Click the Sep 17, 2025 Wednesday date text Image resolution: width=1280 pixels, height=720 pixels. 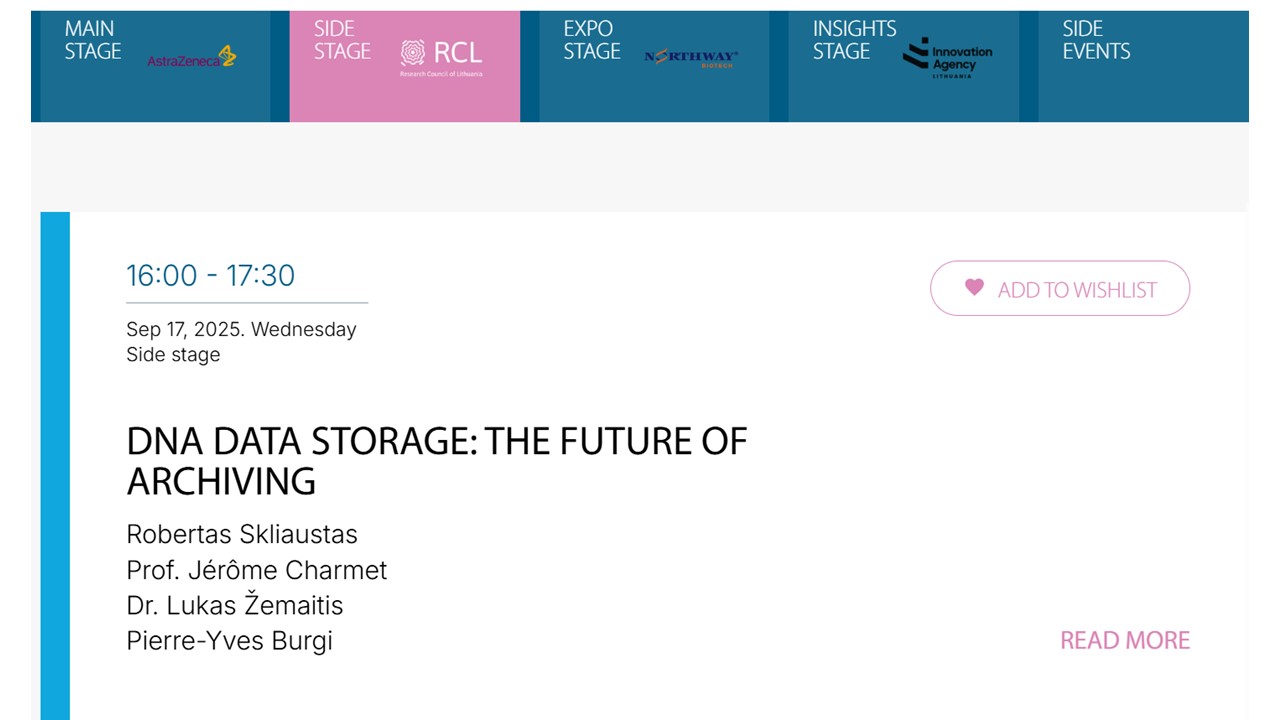241,329
